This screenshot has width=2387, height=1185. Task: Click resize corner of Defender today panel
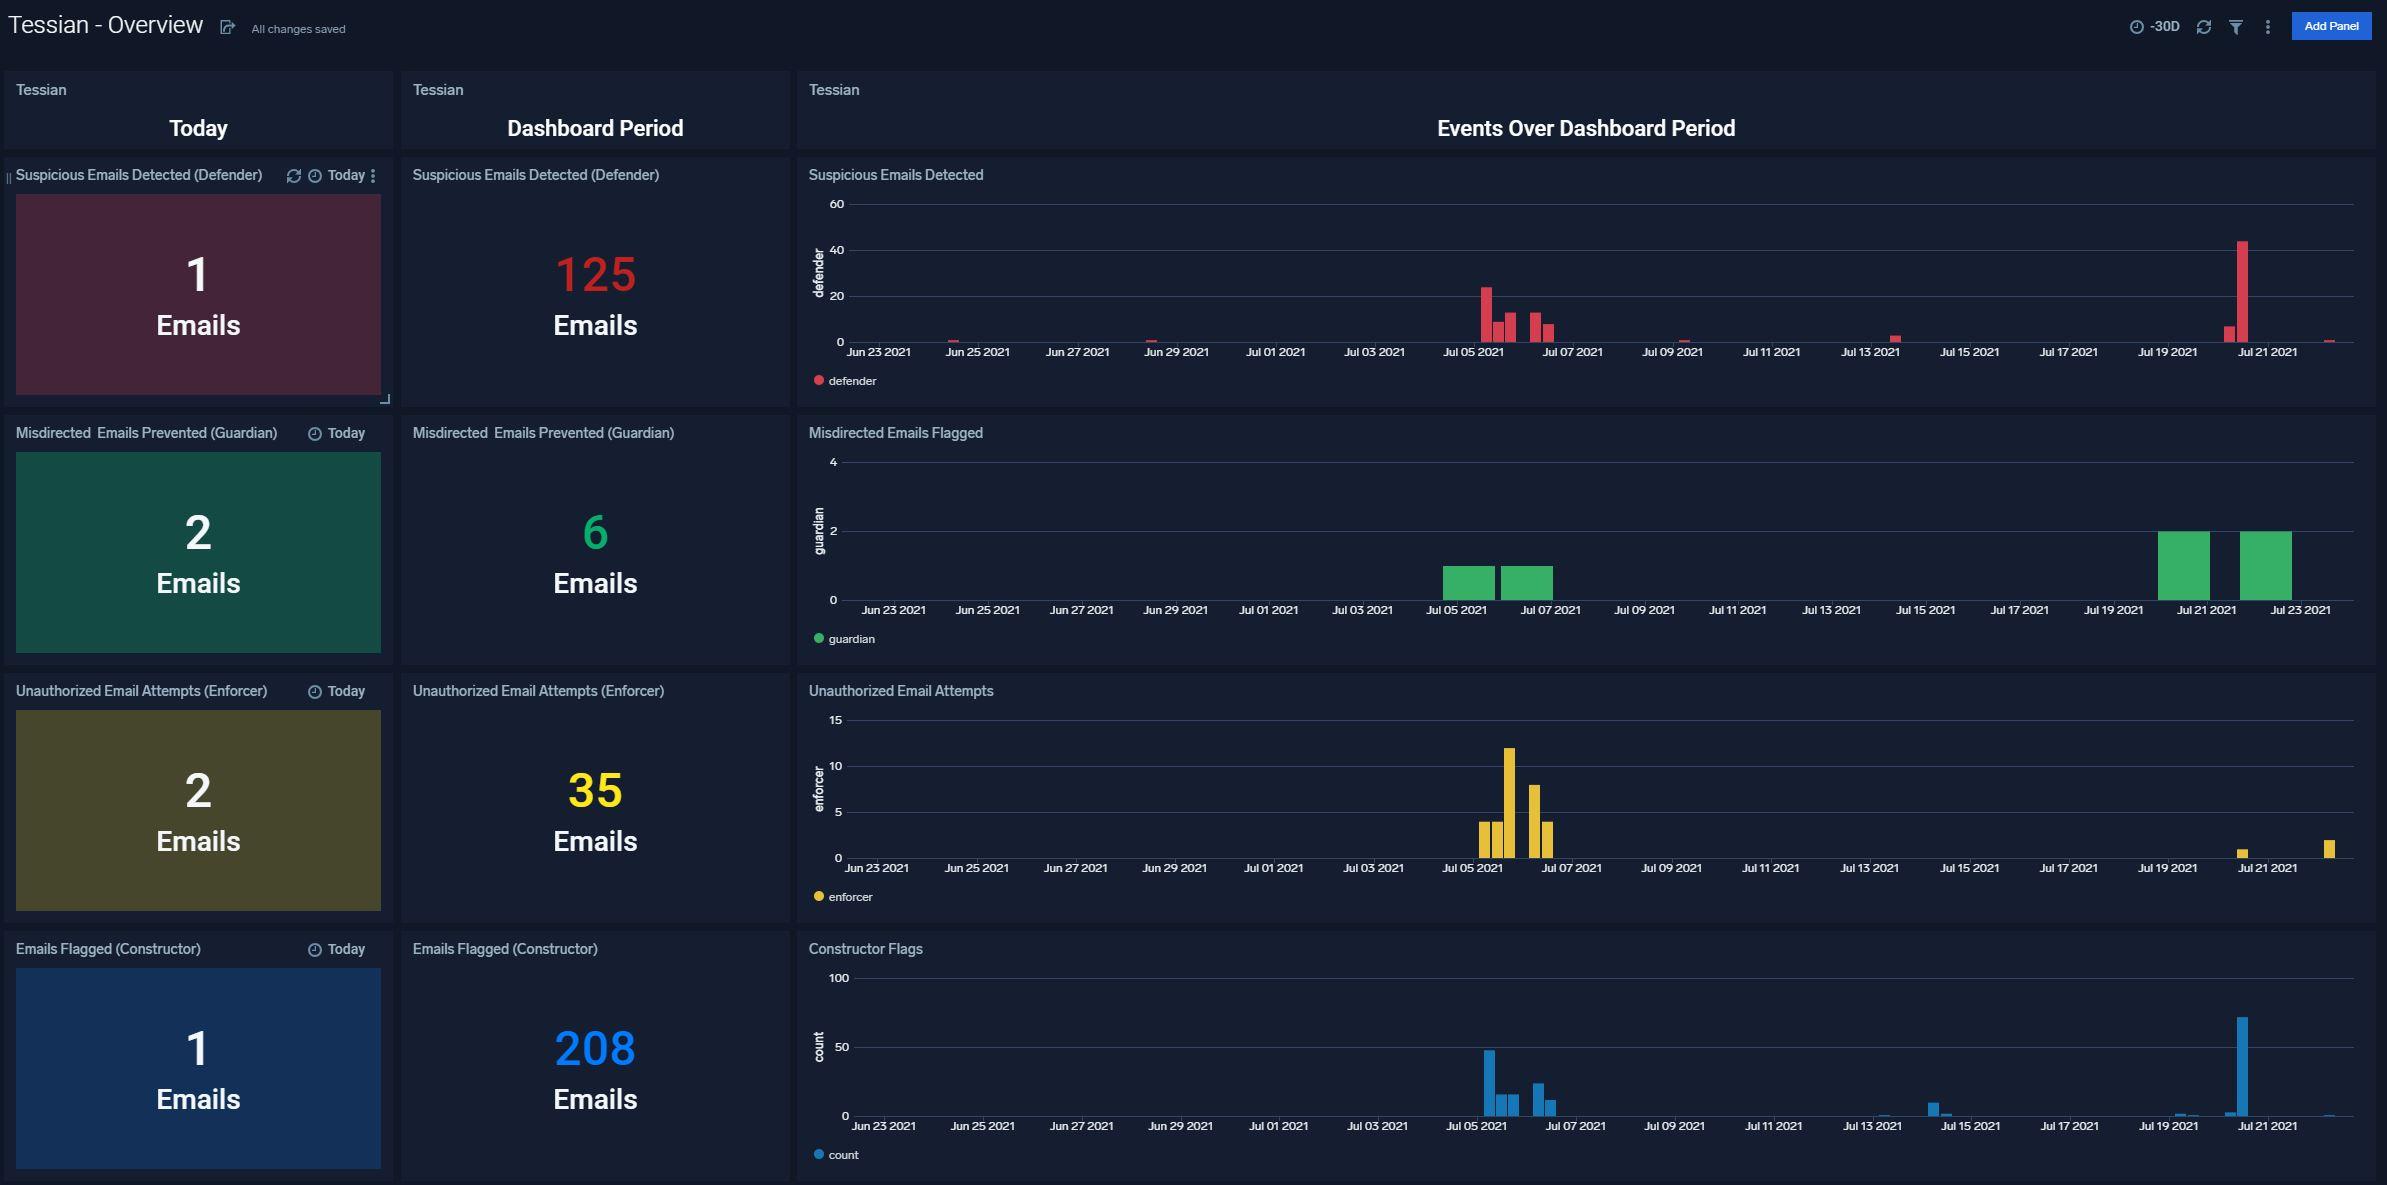[385, 399]
